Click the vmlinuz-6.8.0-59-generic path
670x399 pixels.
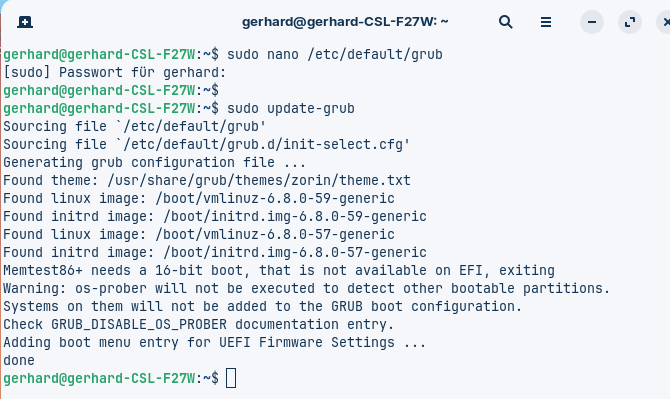click(x=275, y=198)
